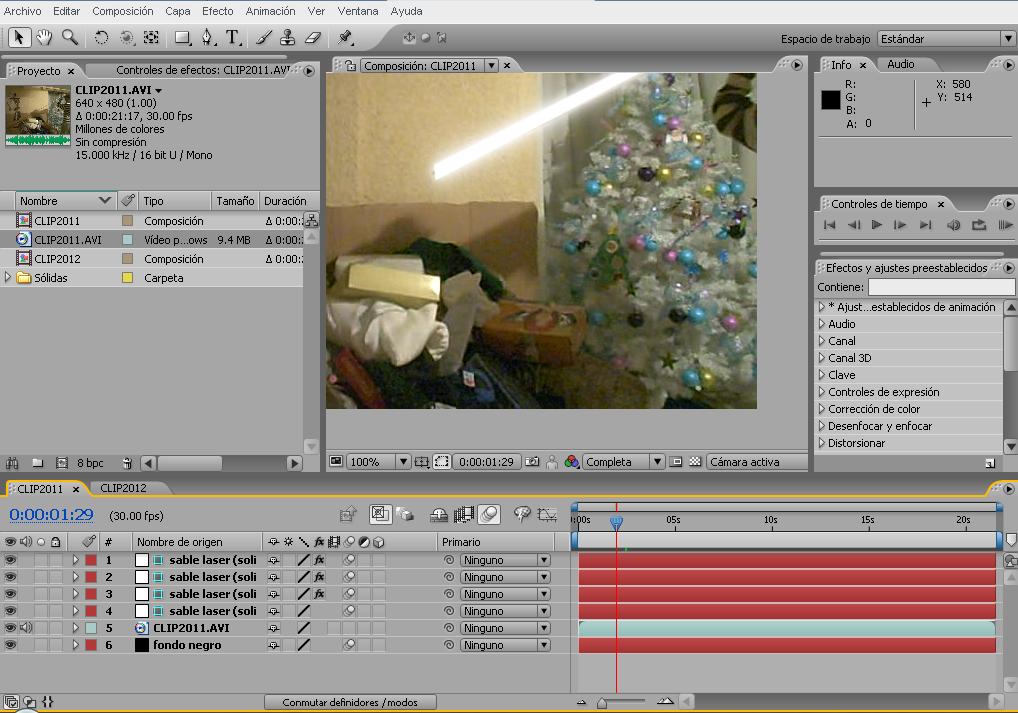Open the Espacio de trabajo Estándar dropdown
Viewport: 1018px width, 713px height.
[946, 39]
